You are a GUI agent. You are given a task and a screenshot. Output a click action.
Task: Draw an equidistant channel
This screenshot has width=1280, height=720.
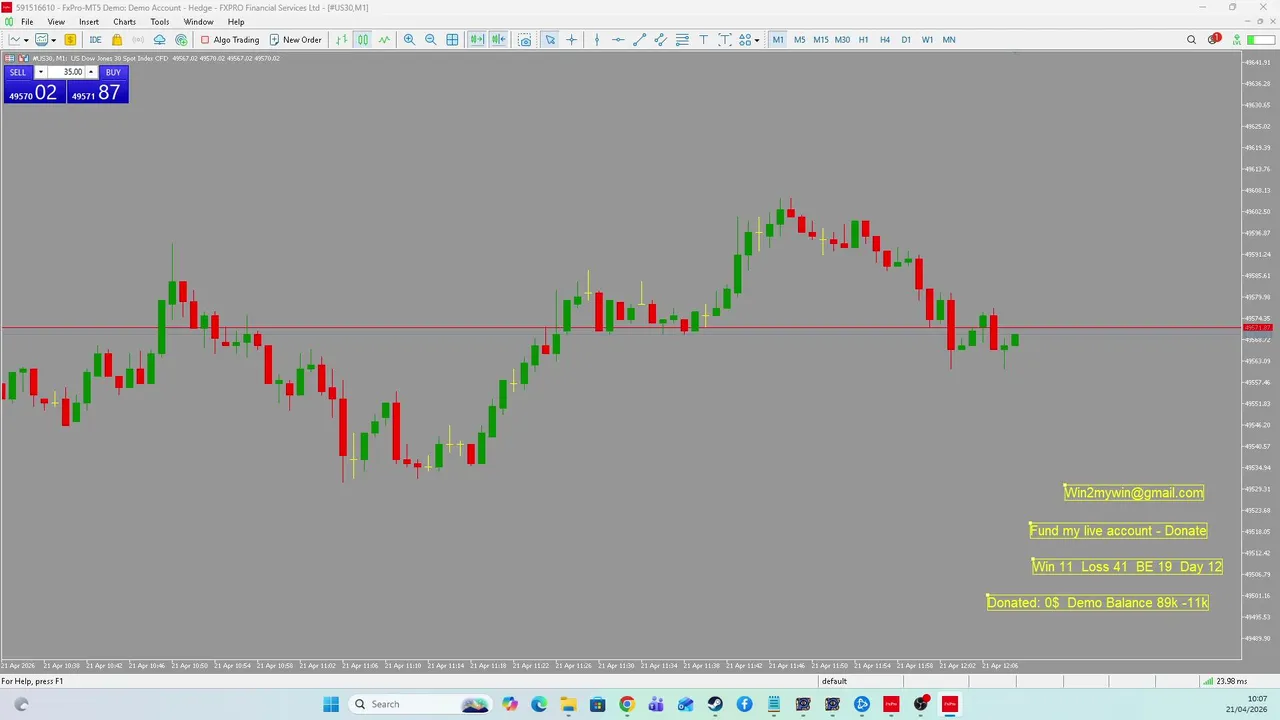660,40
